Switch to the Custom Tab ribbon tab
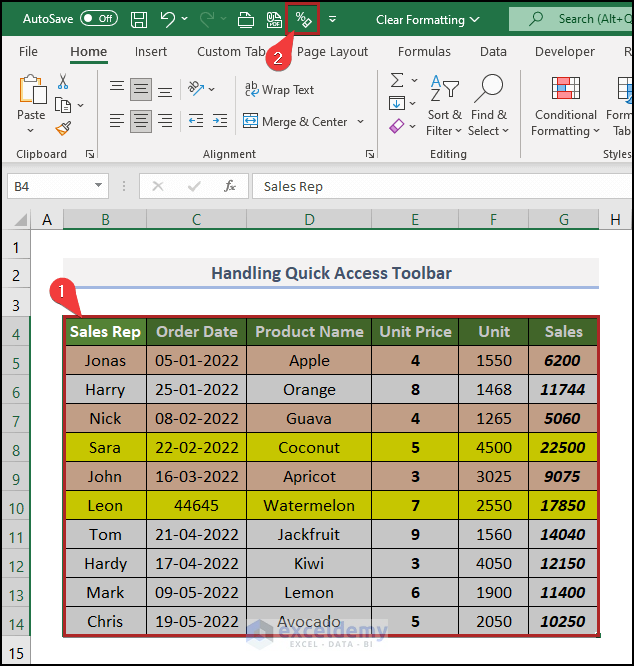 coord(231,52)
